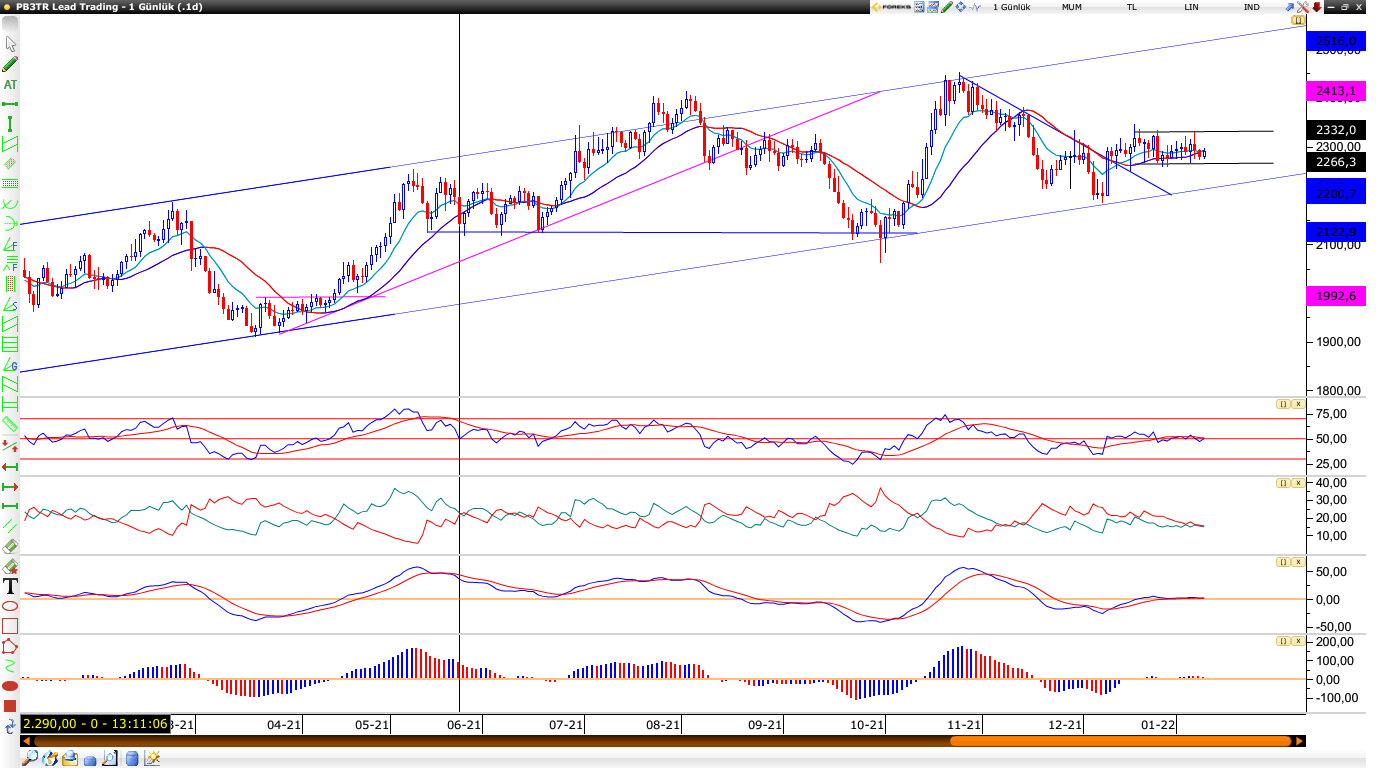
Task: Select the vertical line segment tool
Action: (x=11, y=123)
